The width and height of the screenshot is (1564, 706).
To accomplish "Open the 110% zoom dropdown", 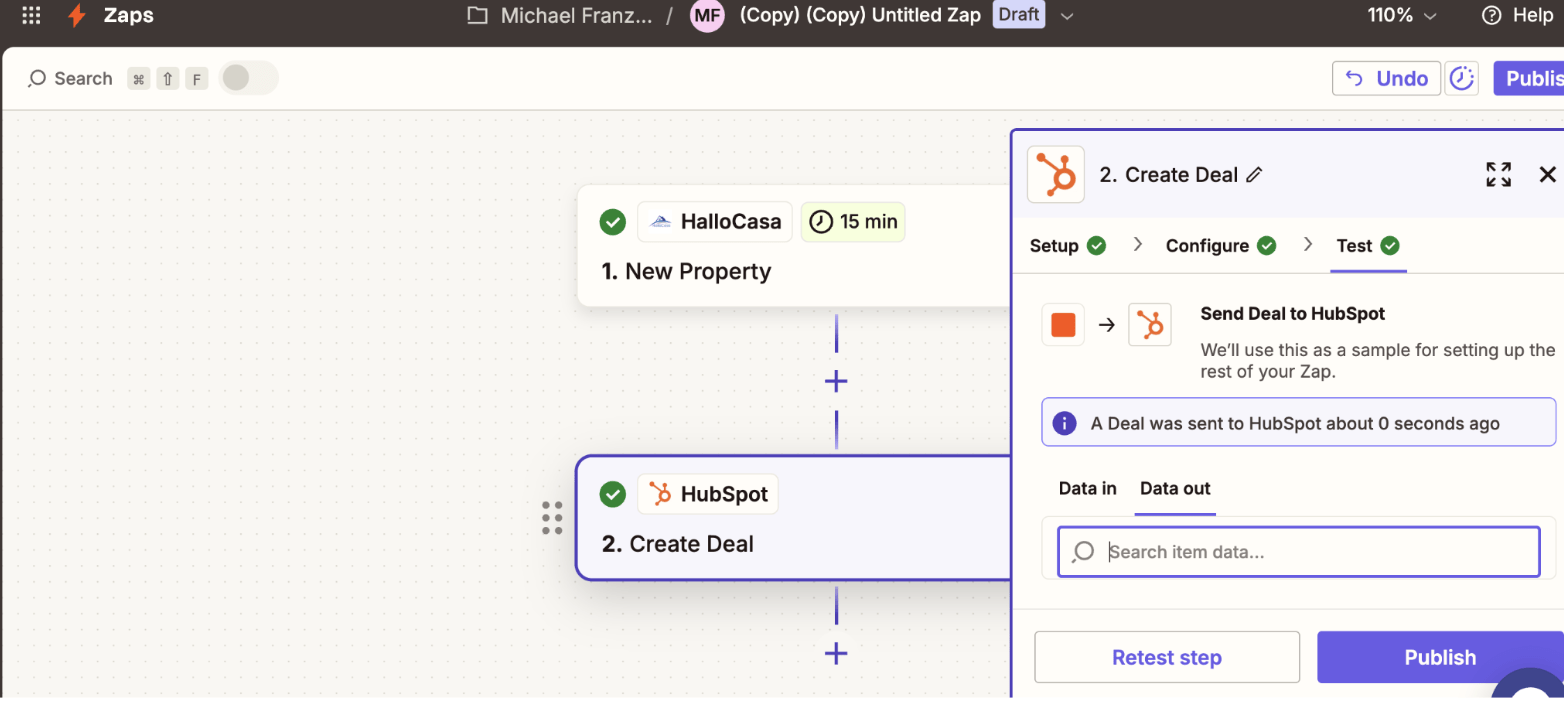I will click(x=1401, y=15).
